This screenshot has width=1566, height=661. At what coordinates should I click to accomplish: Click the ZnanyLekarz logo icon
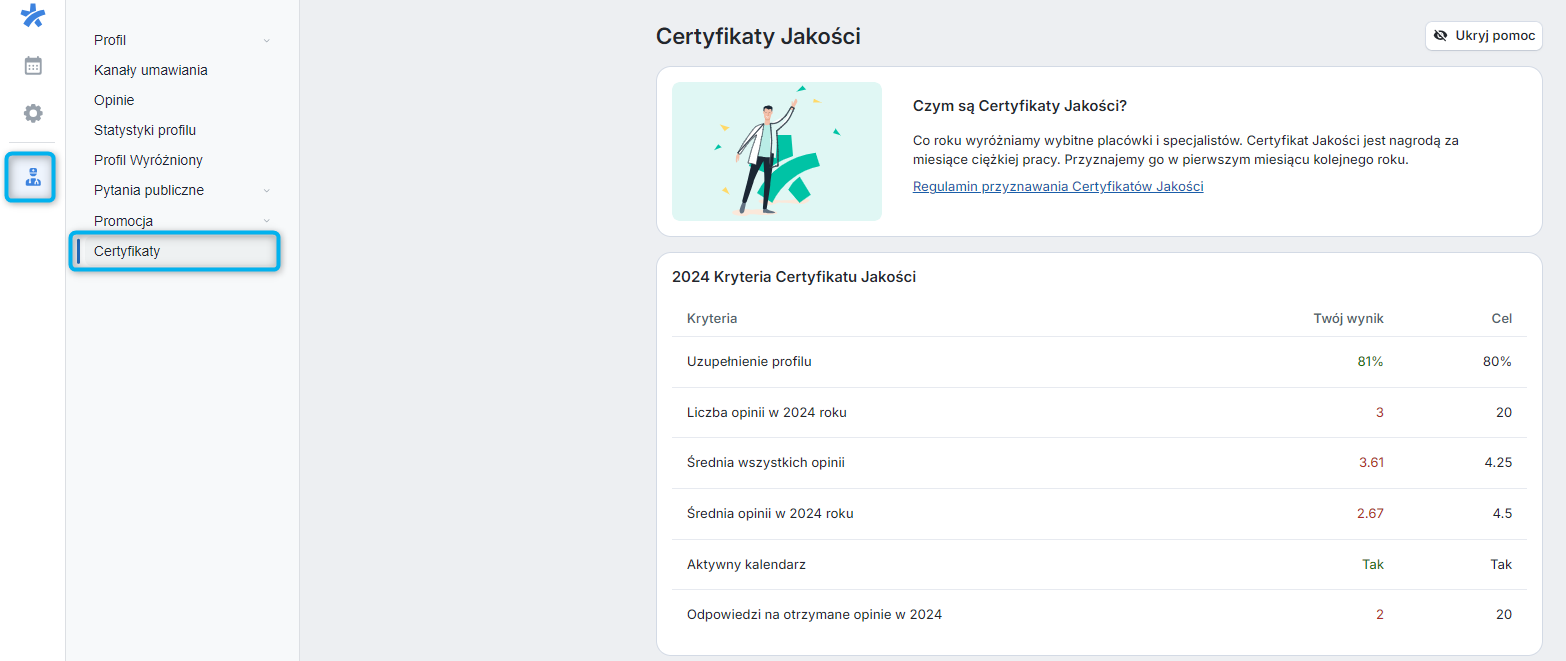click(x=33, y=16)
